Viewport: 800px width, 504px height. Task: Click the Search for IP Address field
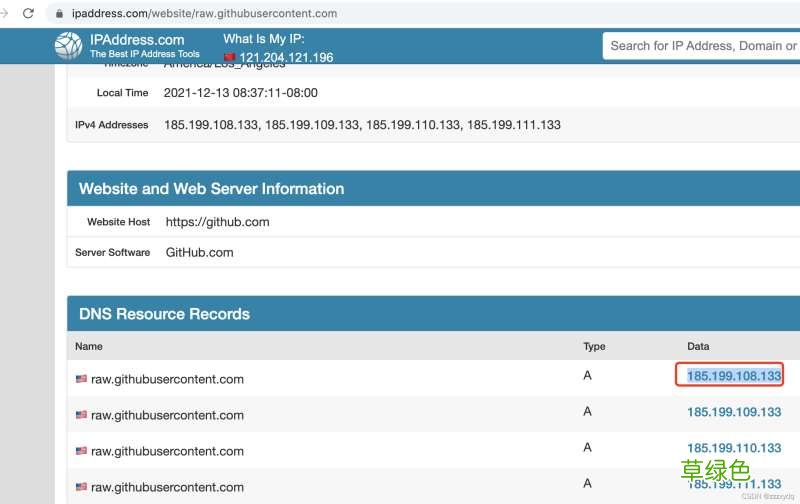pos(702,46)
